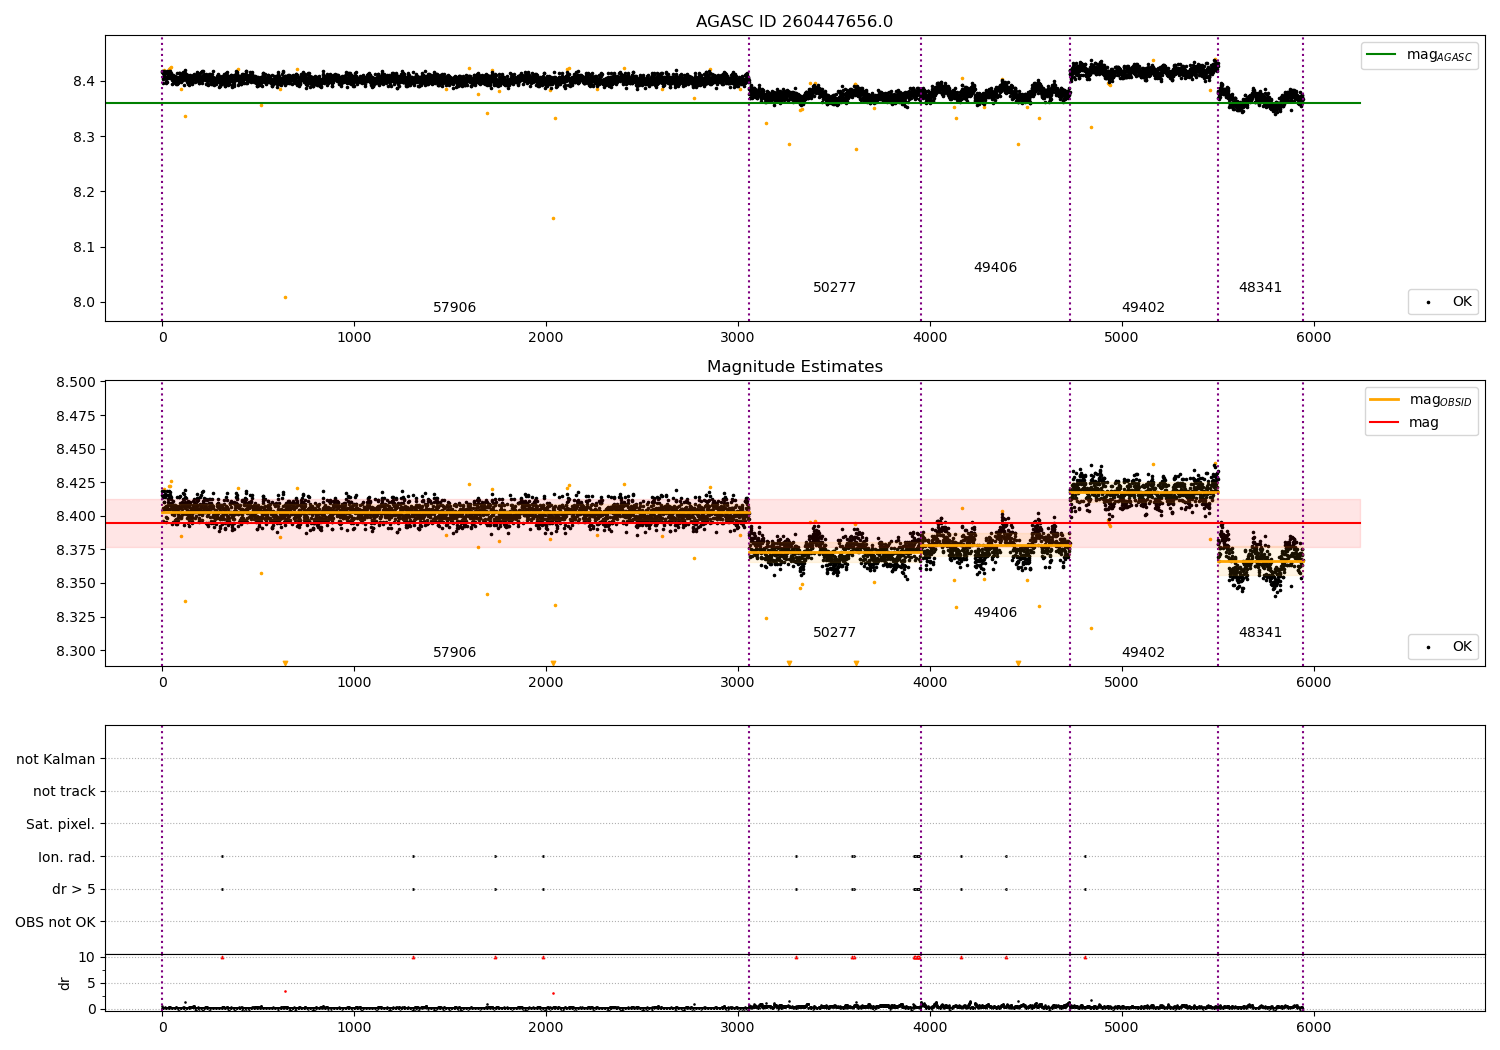1500x1050 pixels.
Task: Click the 'dr' y-axis label
Action: point(65,983)
